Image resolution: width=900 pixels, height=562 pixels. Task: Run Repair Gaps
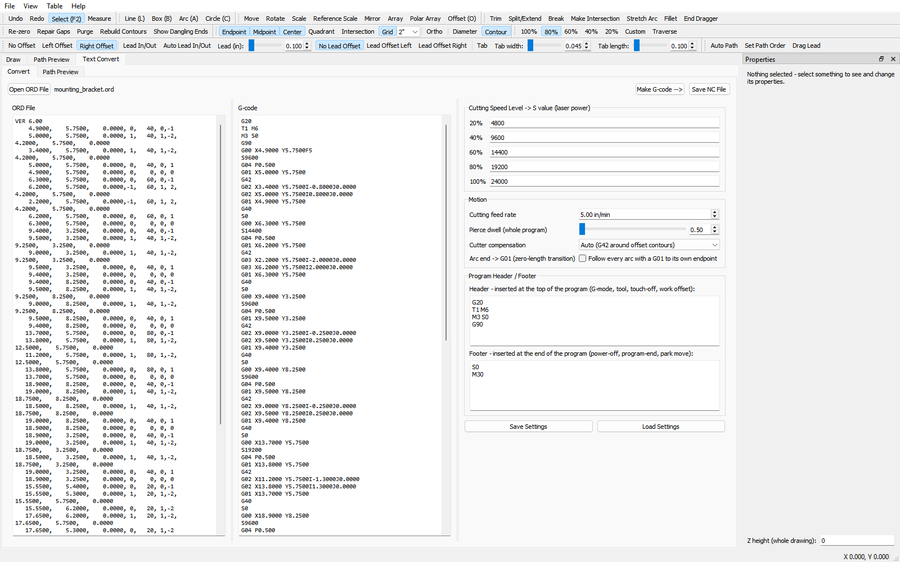click(53, 32)
